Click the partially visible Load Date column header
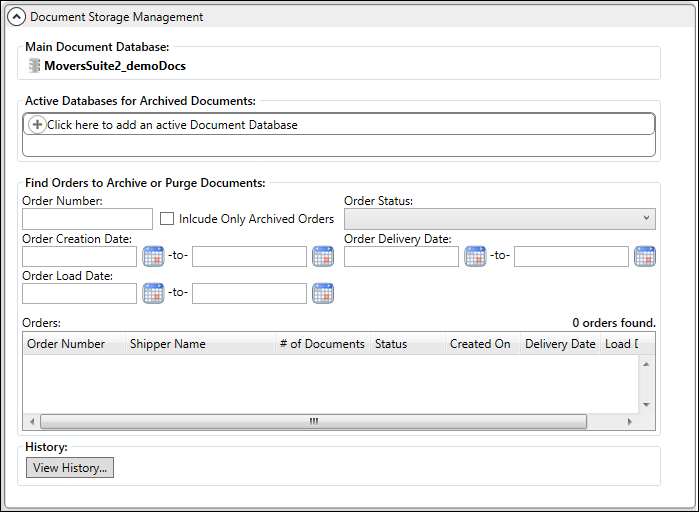699x512 pixels. pyautogui.click(x=621, y=344)
